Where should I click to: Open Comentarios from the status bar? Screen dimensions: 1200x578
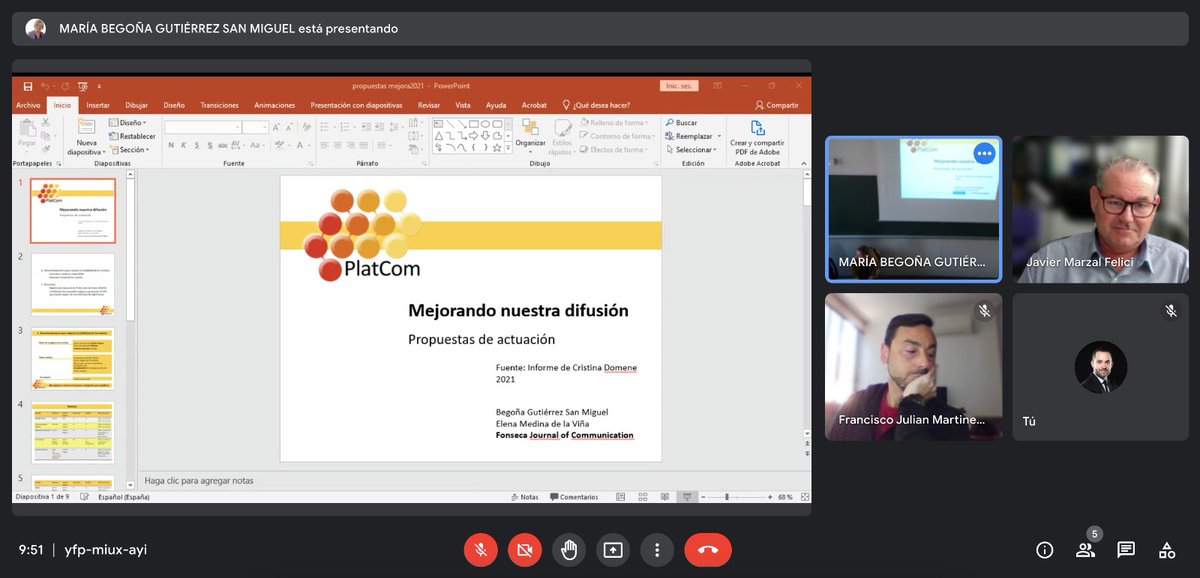(572, 497)
